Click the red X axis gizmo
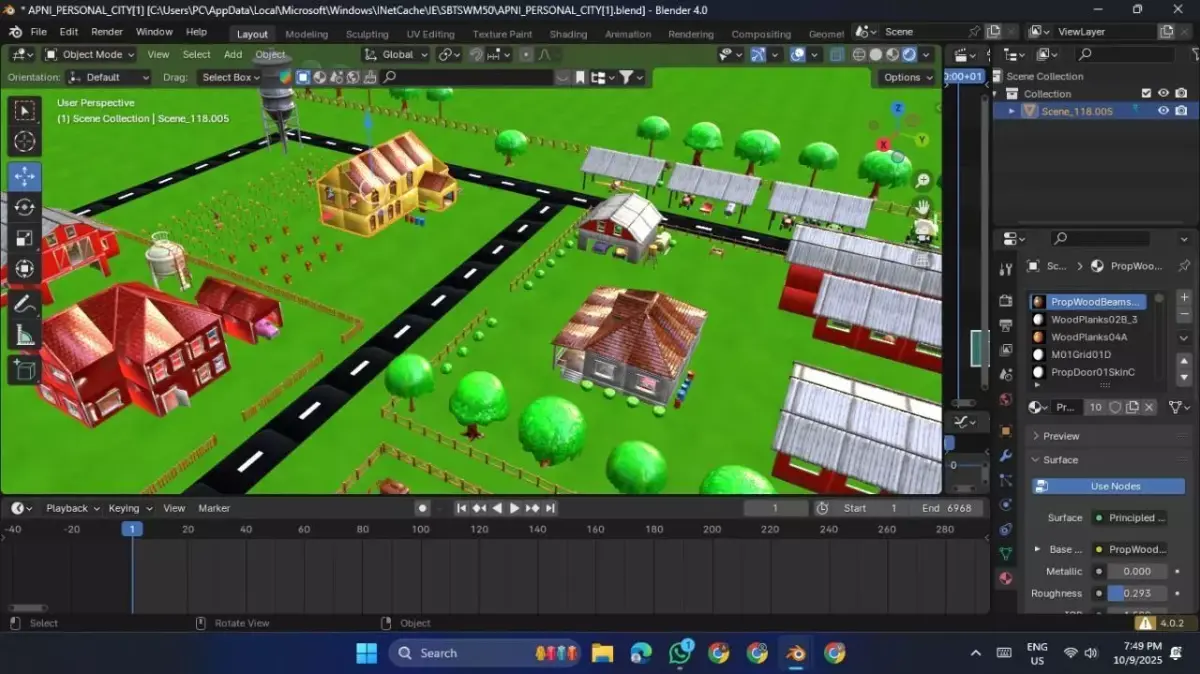 pos(883,145)
